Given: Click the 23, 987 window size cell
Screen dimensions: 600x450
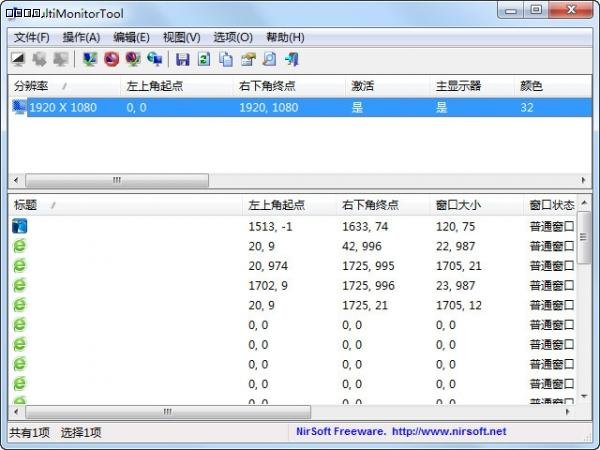Looking at the screenshot, I should click(455, 286).
